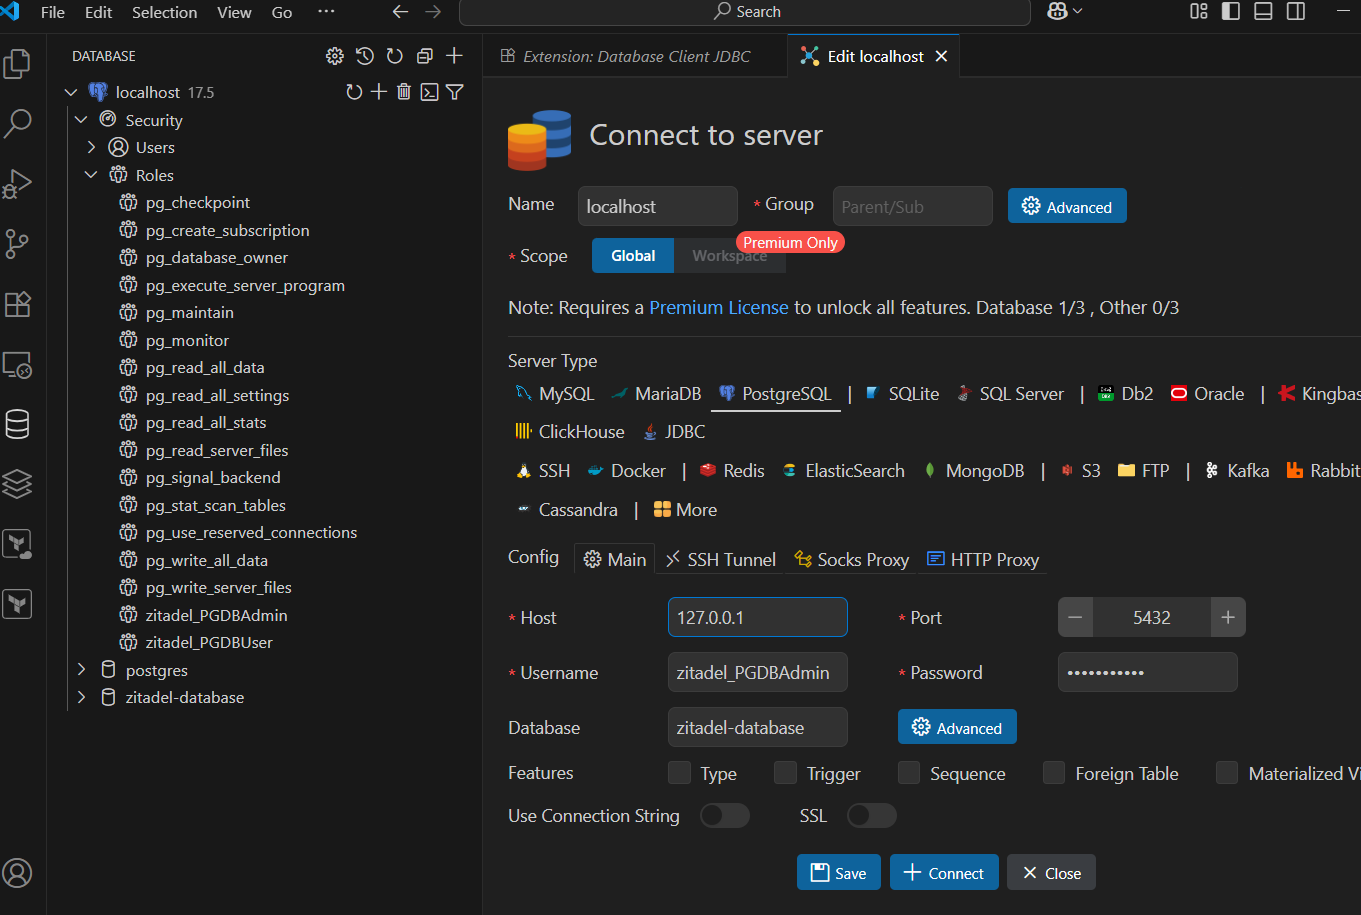Click the Host input field
Image resolution: width=1361 pixels, height=915 pixels.
click(x=757, y=618)
